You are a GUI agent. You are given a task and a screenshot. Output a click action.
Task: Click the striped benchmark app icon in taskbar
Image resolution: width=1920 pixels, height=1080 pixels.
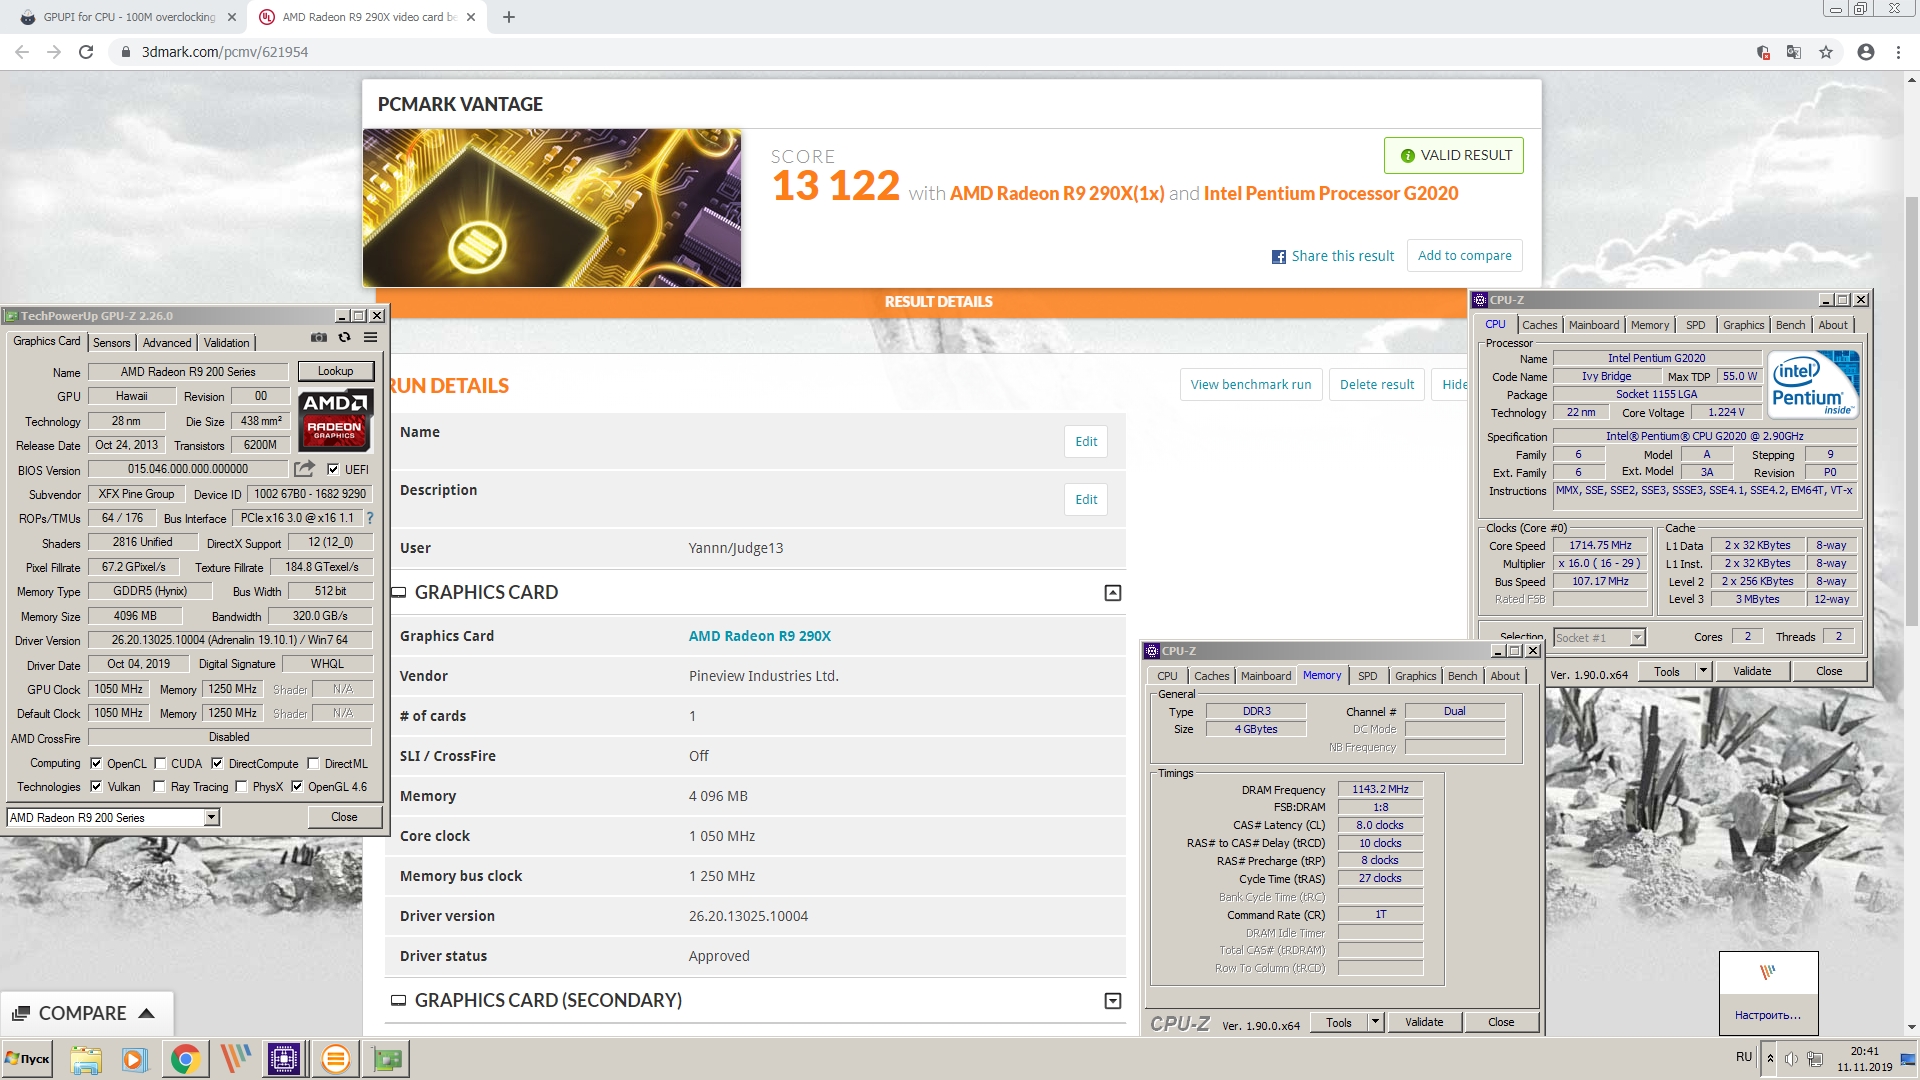point(235,1059)
